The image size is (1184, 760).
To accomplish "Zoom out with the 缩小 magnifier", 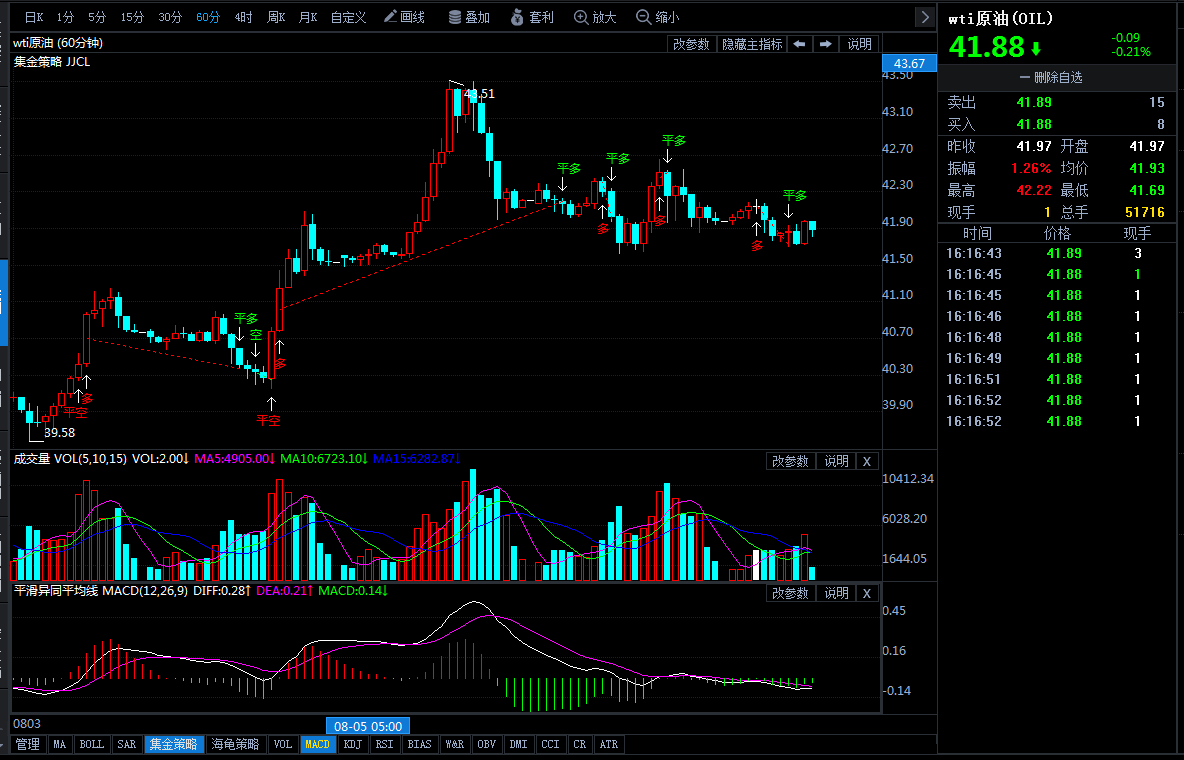I will (x=658, y=17).
